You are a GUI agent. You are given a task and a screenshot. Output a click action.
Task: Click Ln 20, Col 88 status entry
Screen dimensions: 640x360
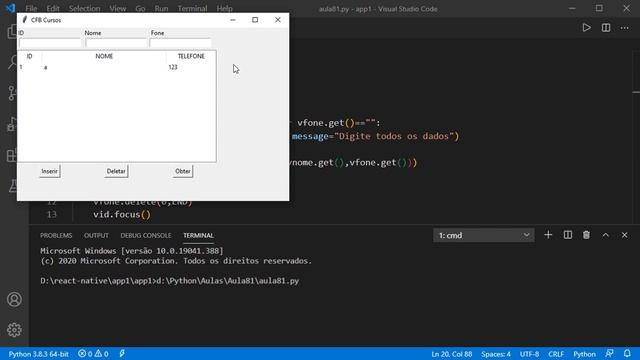coord(451,354)
